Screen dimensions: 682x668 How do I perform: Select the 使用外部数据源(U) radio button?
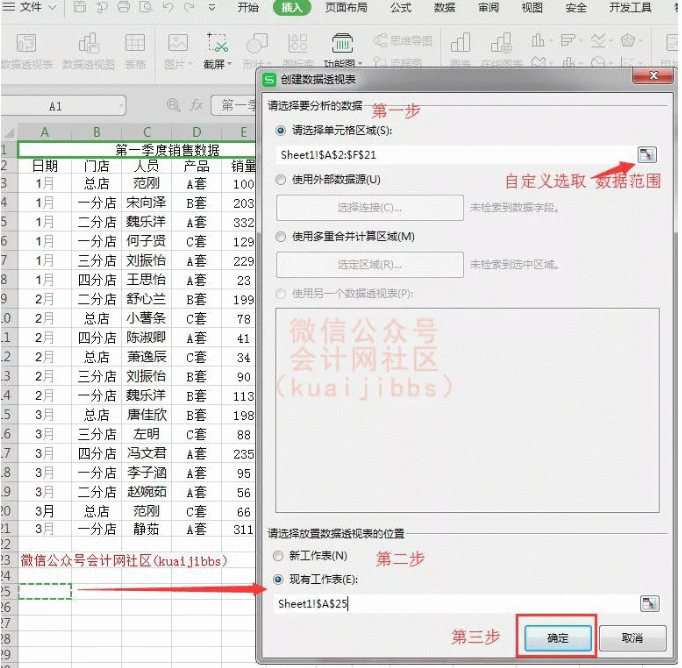click(281, 179)
